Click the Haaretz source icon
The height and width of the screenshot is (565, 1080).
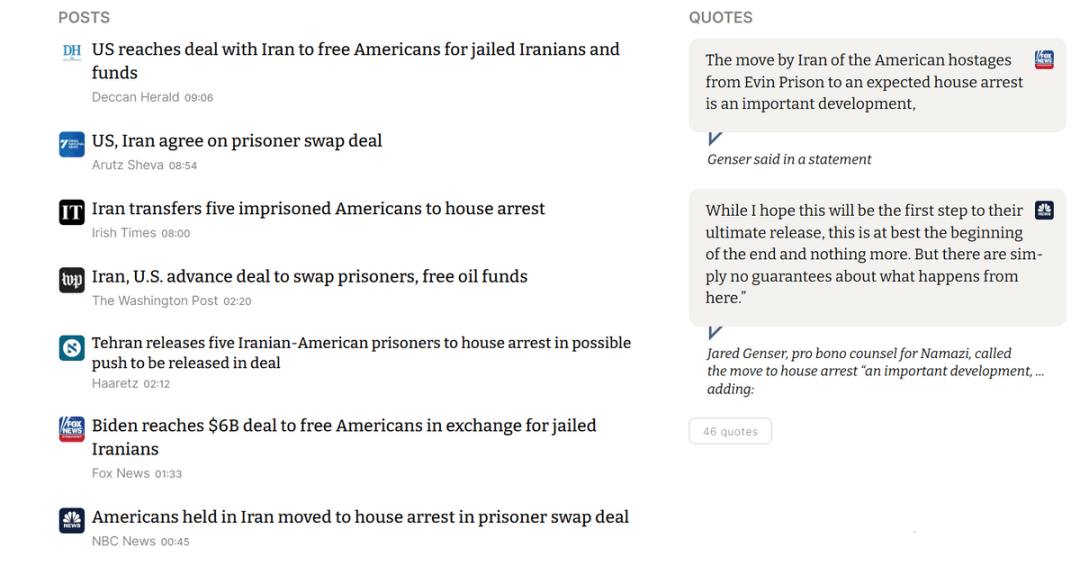pyautogui.click(x=71, y=348)
